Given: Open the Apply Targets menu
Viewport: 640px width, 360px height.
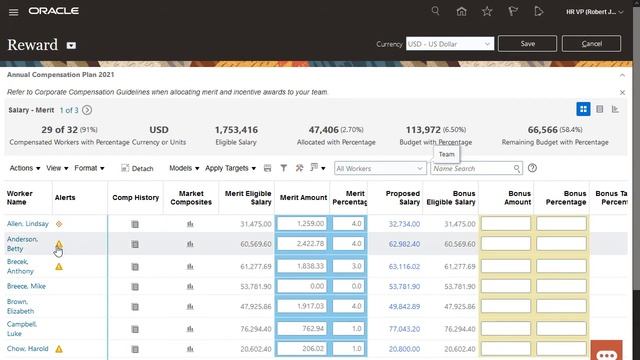Looking at the screenshot, I should tap(231, 168).
